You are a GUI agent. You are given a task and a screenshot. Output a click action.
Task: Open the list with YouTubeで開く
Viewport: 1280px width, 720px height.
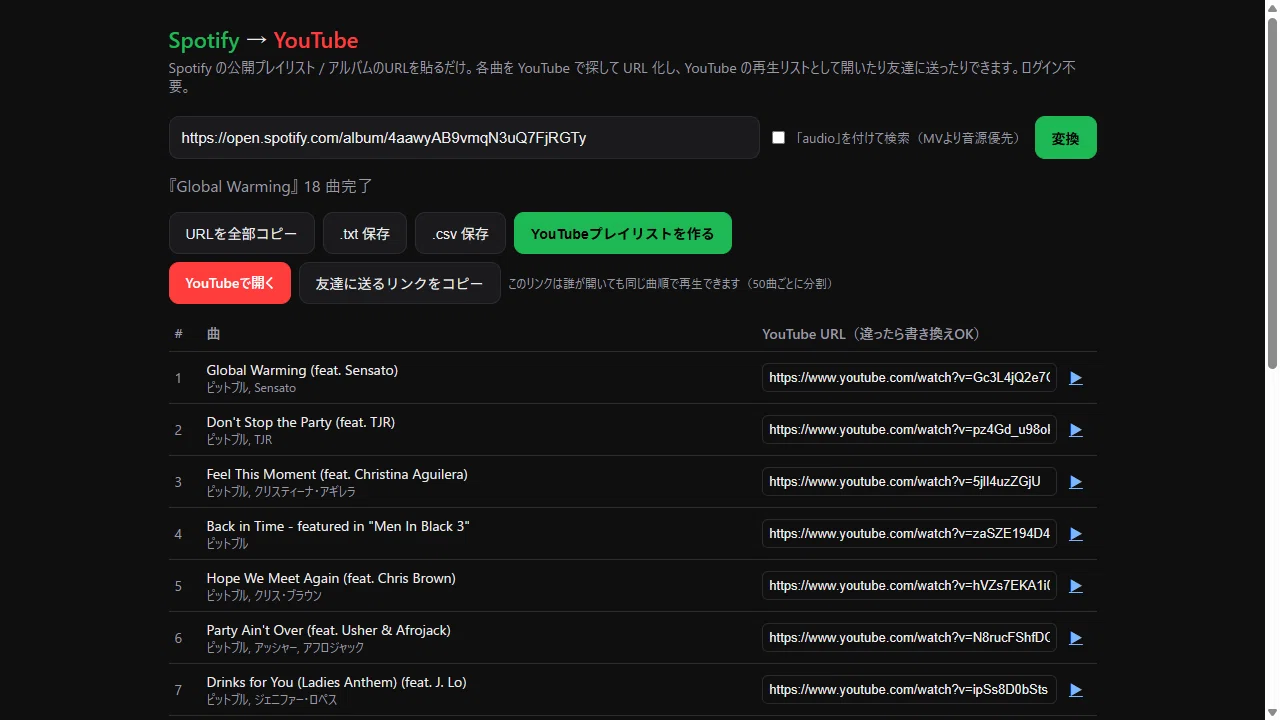[230, 283]
